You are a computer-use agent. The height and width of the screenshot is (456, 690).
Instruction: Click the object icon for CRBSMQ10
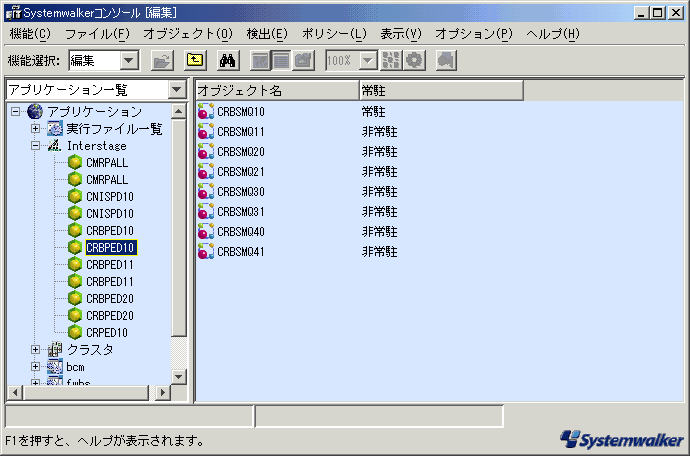click(x=206, y=111)
